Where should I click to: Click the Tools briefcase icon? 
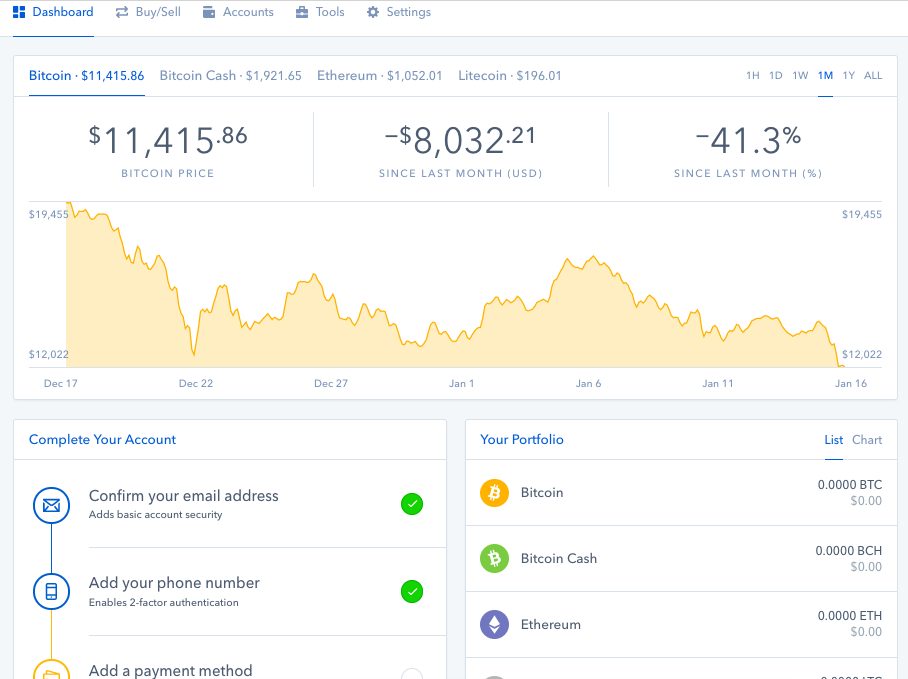pyautogui.click(x=302, y=12)
